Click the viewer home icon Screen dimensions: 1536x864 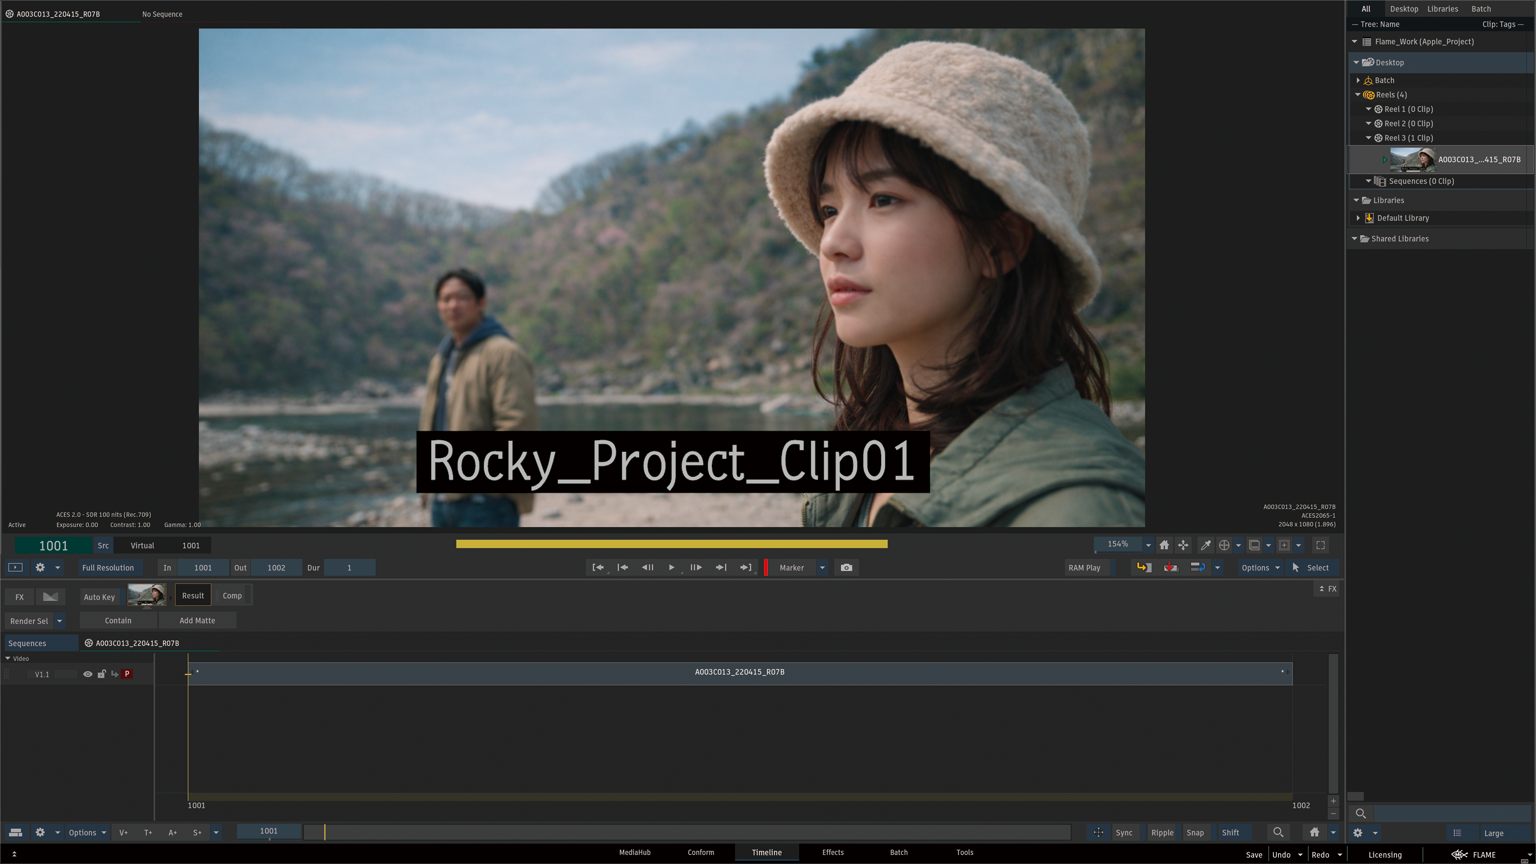[x=1164, y=545]
